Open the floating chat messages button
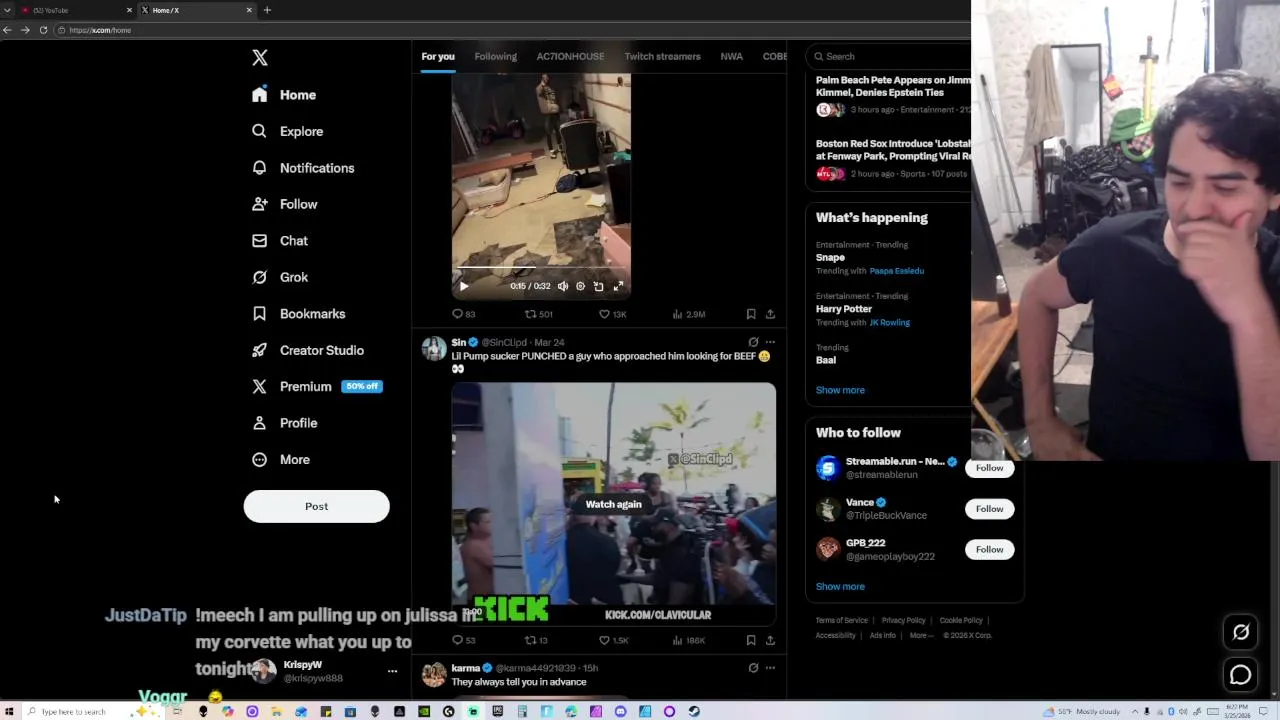Image resolution: width=1280 pixels, height=720 pixels. (1241, 675)
